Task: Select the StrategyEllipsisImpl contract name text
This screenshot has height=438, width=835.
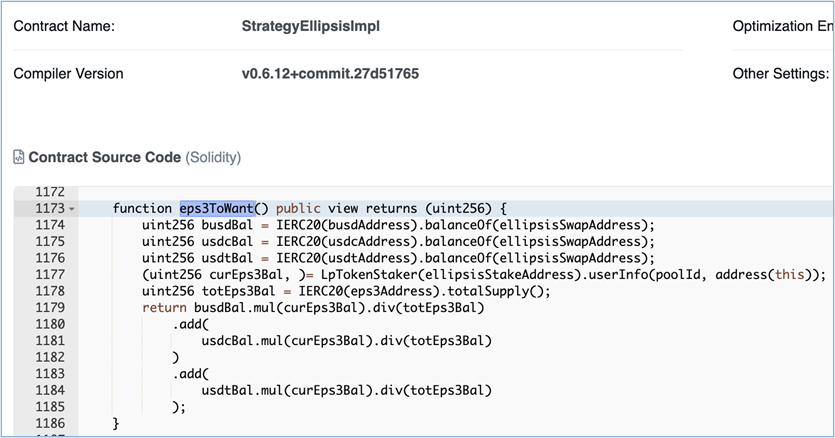Action: click(311, 25)
